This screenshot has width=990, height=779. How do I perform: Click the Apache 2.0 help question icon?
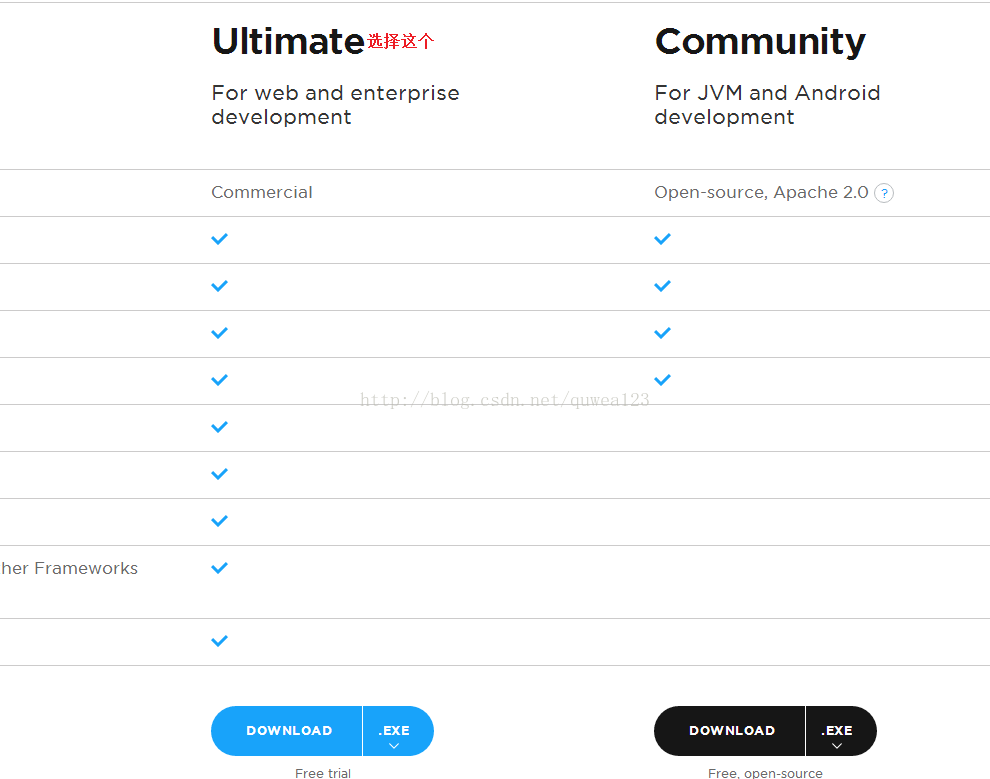[x=884, y=193]
